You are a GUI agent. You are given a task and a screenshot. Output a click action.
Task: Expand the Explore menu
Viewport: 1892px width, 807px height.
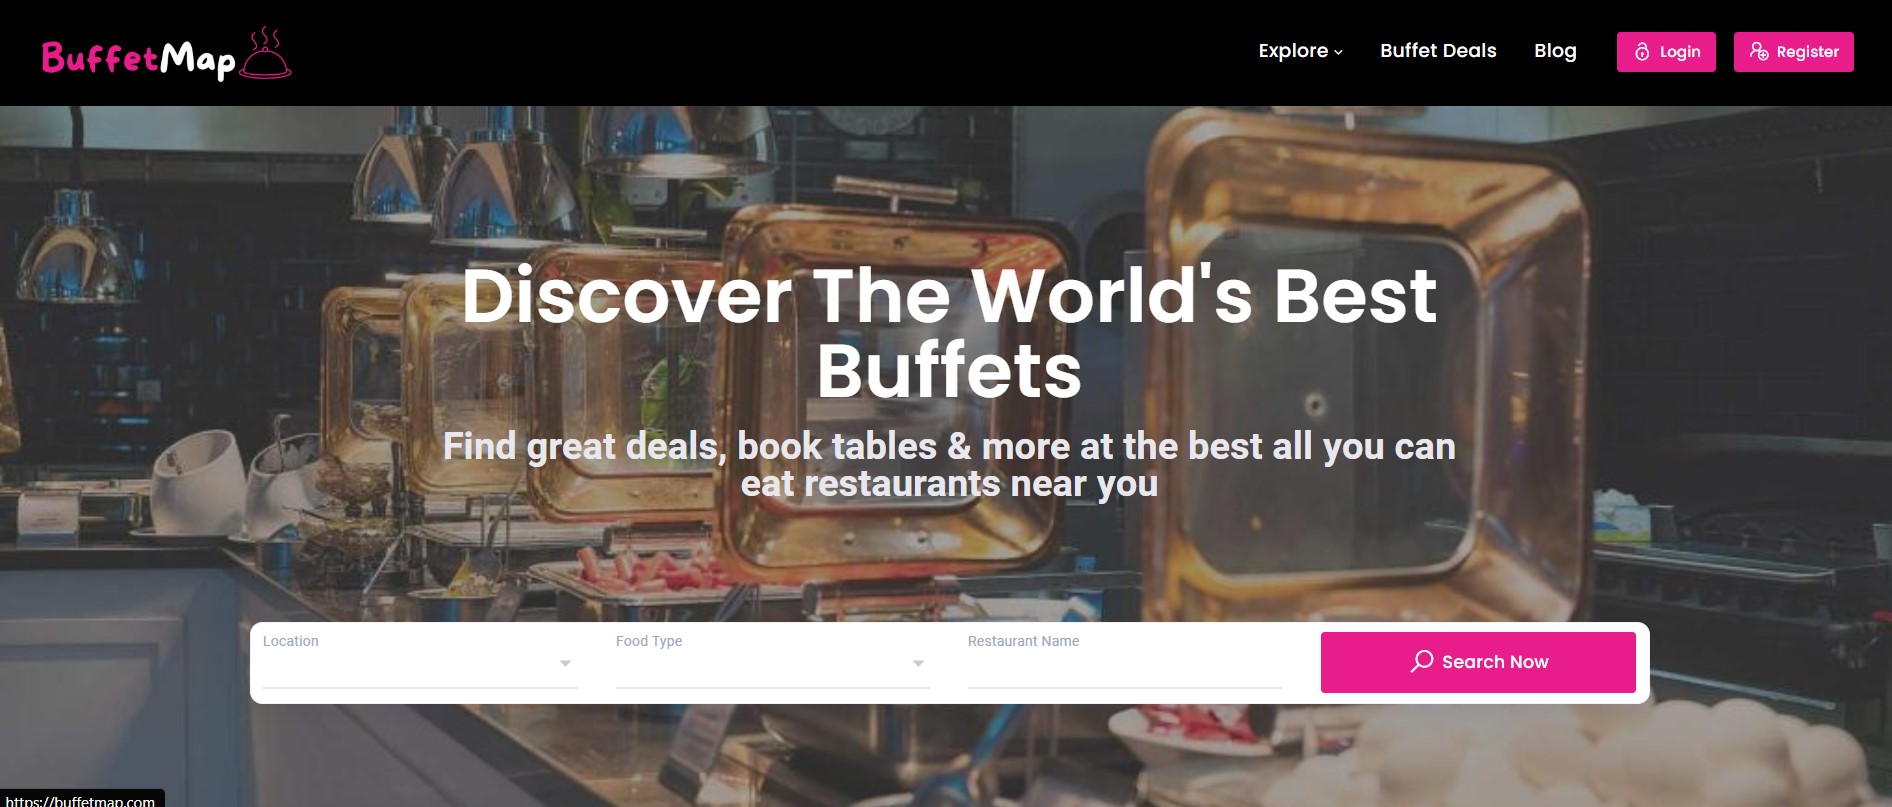pos(1300,51)
